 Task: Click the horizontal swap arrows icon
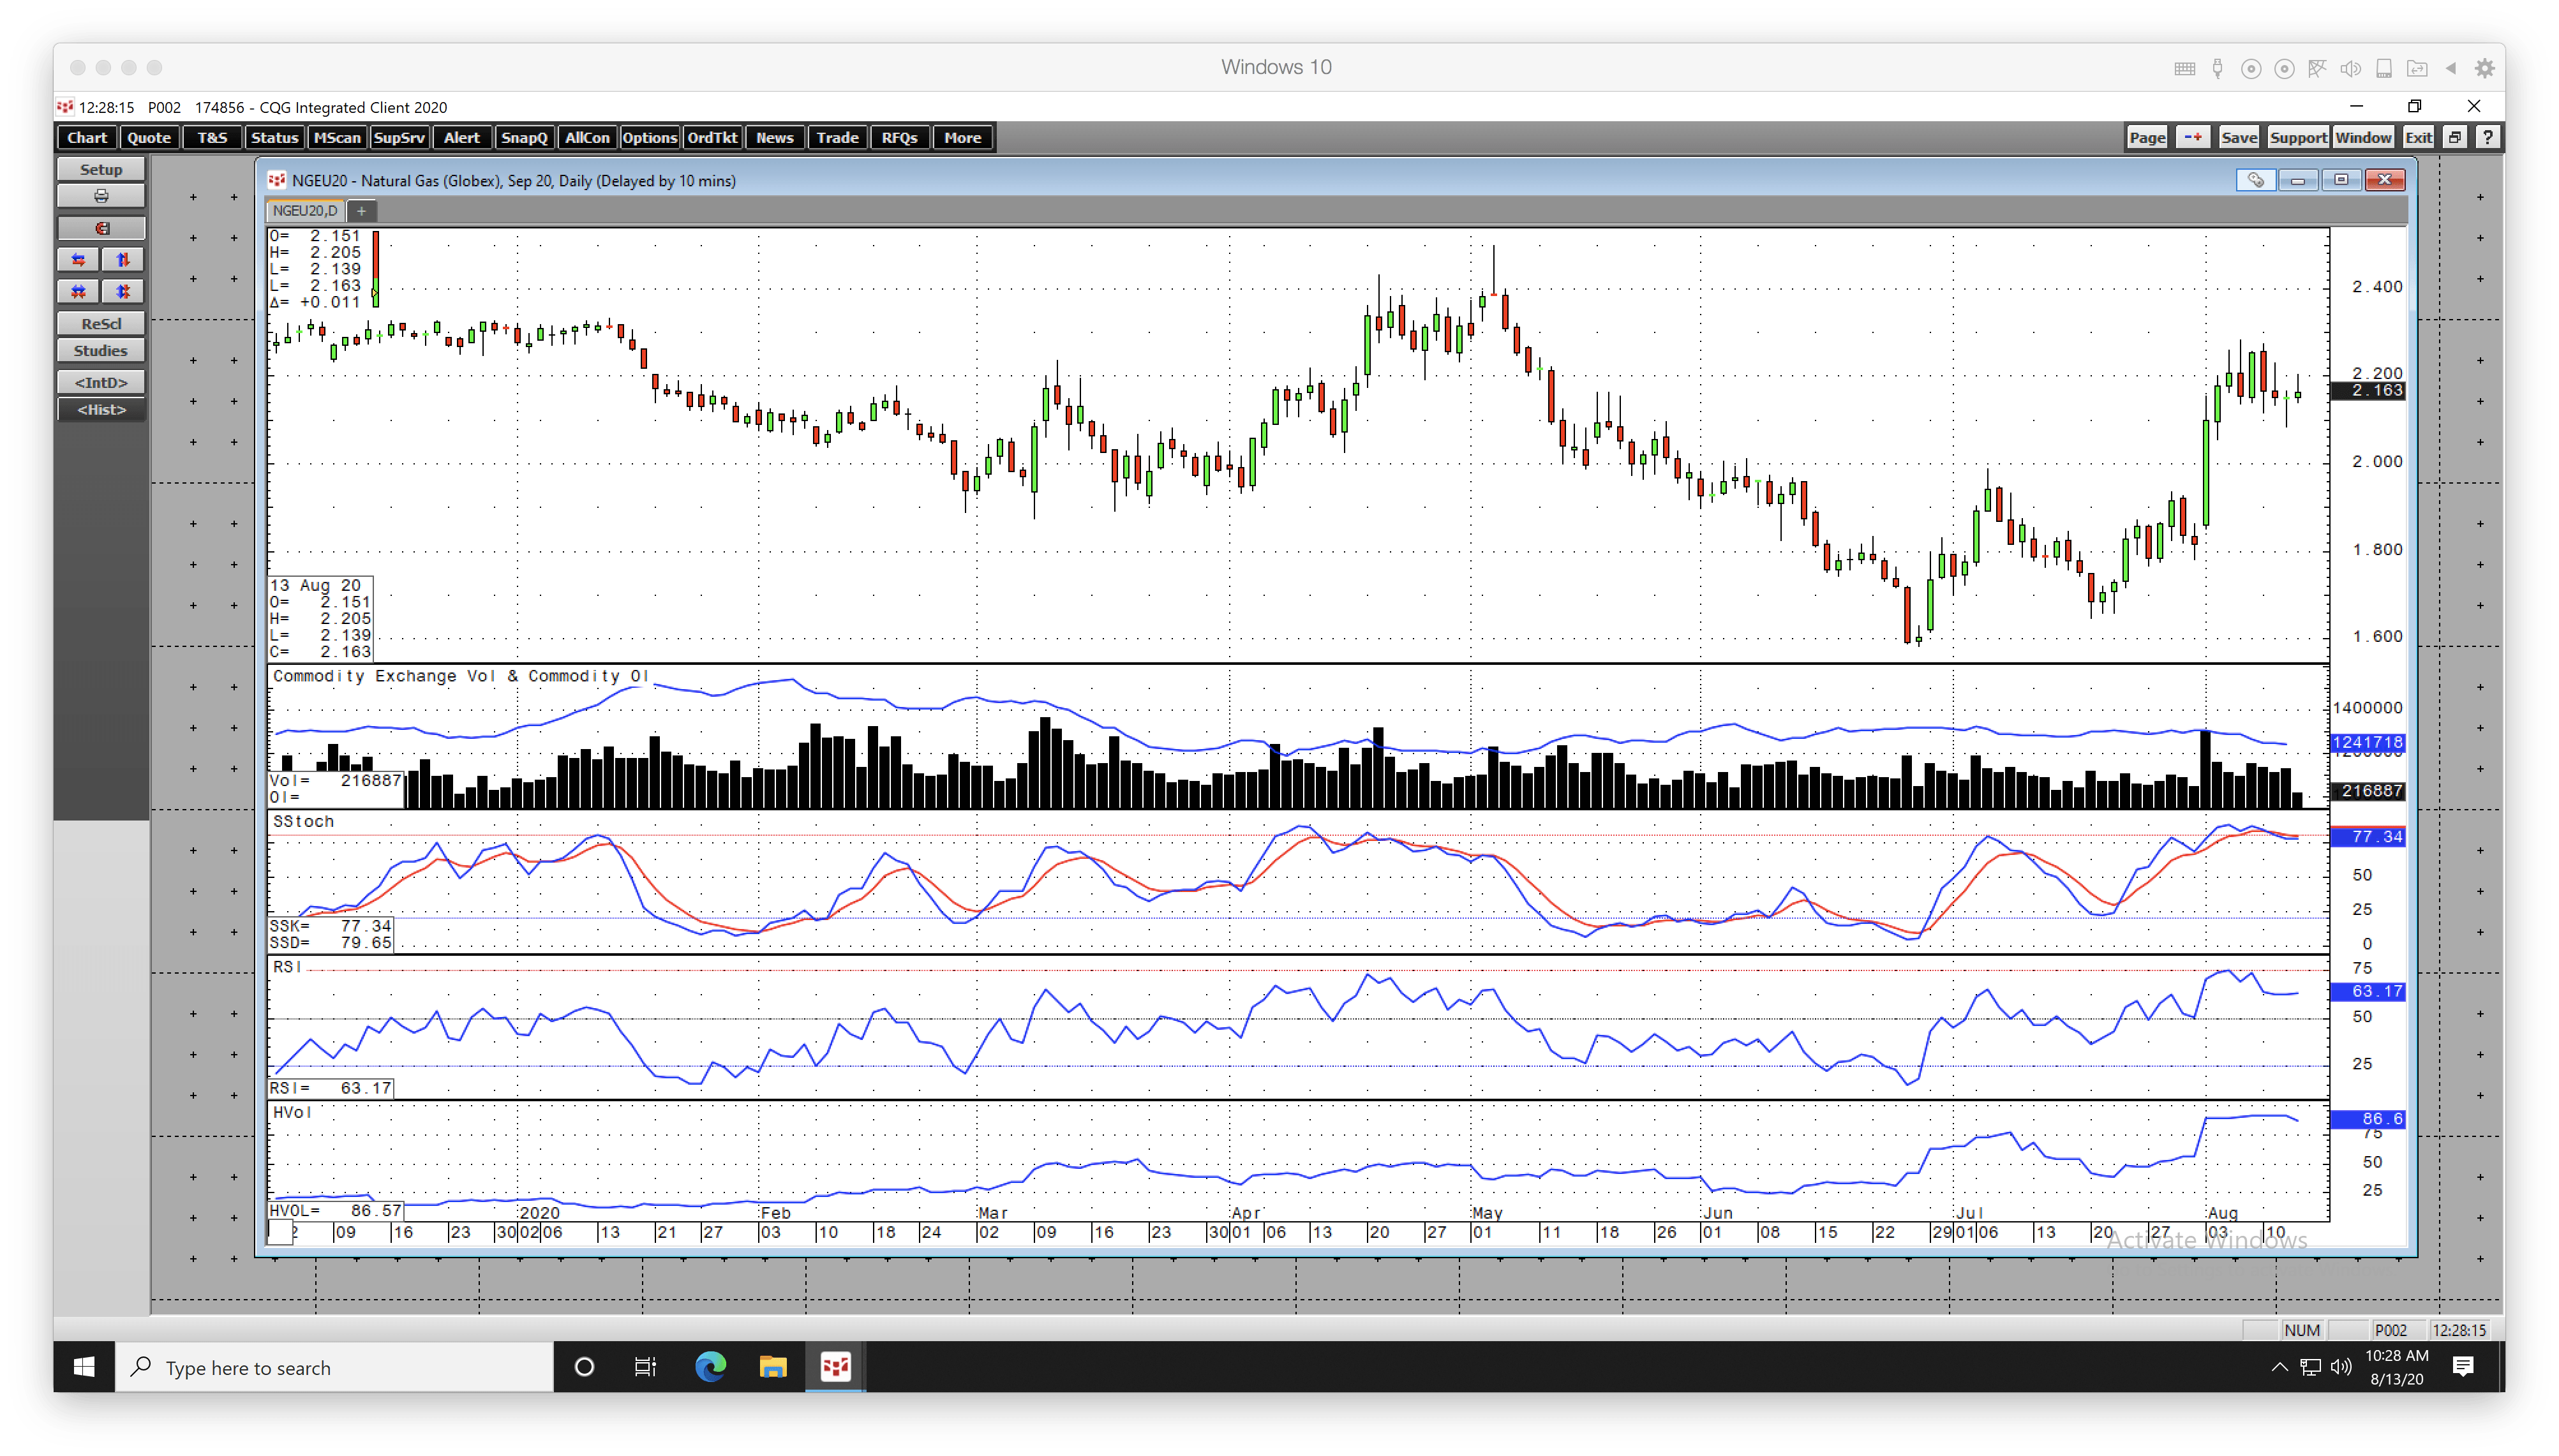[78, 260]
